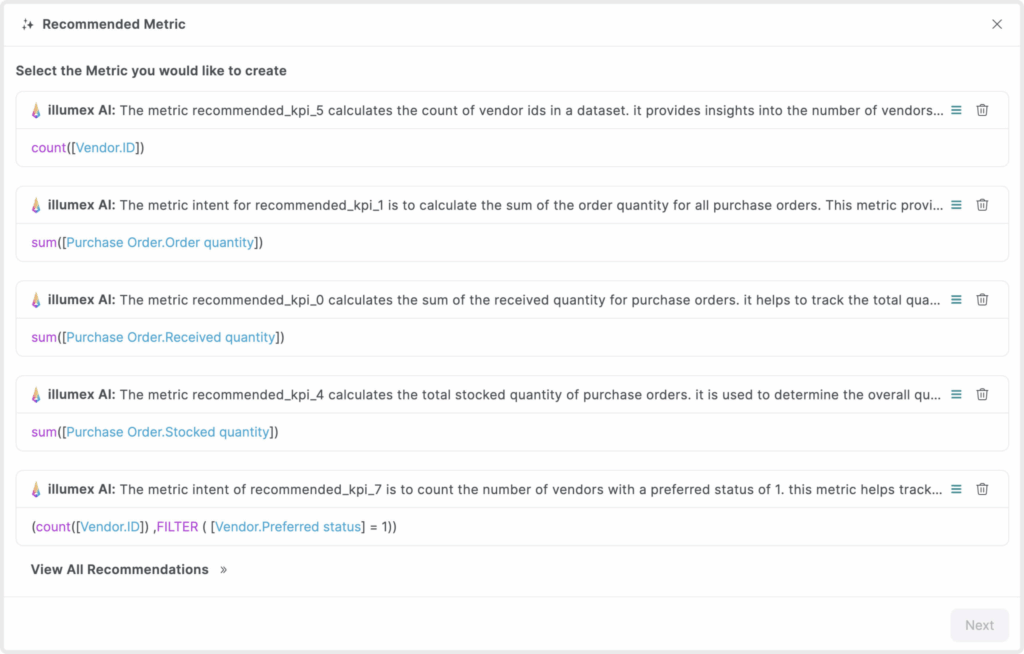Open lines menu icon for recommended_kpi_4
1024x654 pixels.
click(x=956, y=394)
